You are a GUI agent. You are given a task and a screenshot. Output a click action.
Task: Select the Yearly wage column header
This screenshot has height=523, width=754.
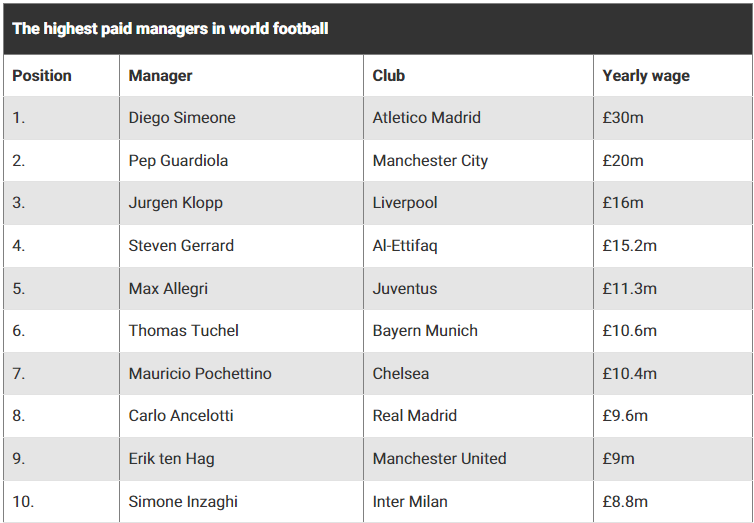(x=646, y=76)
